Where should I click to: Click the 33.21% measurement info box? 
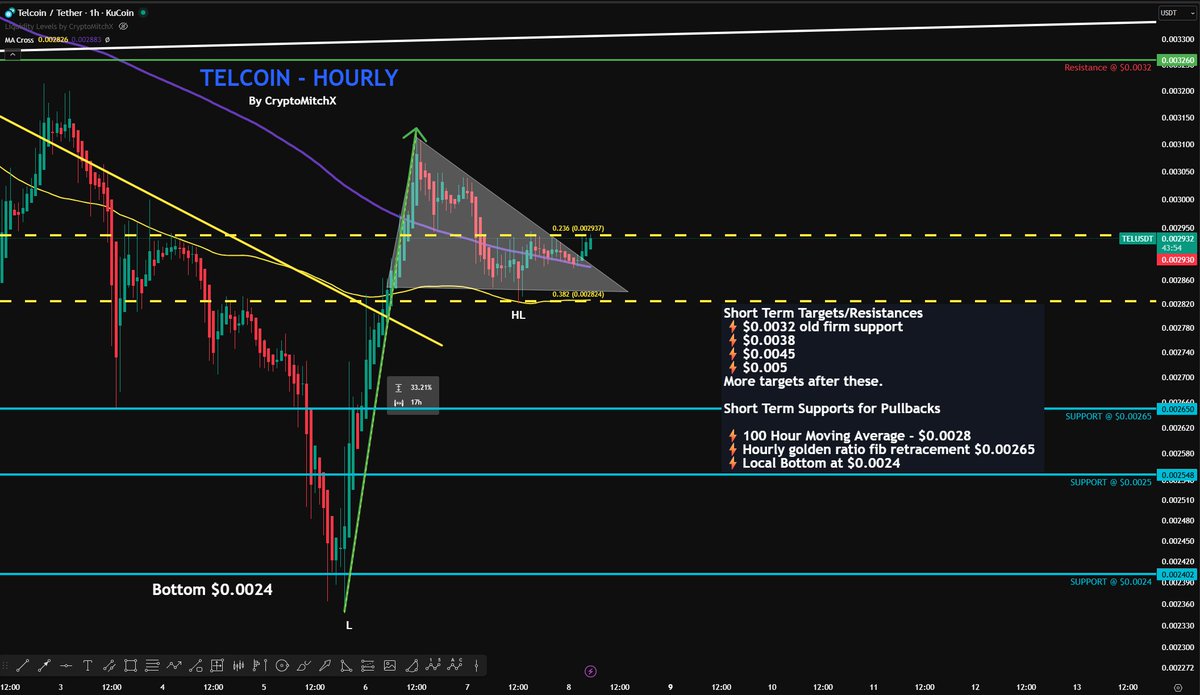(412, 395)
